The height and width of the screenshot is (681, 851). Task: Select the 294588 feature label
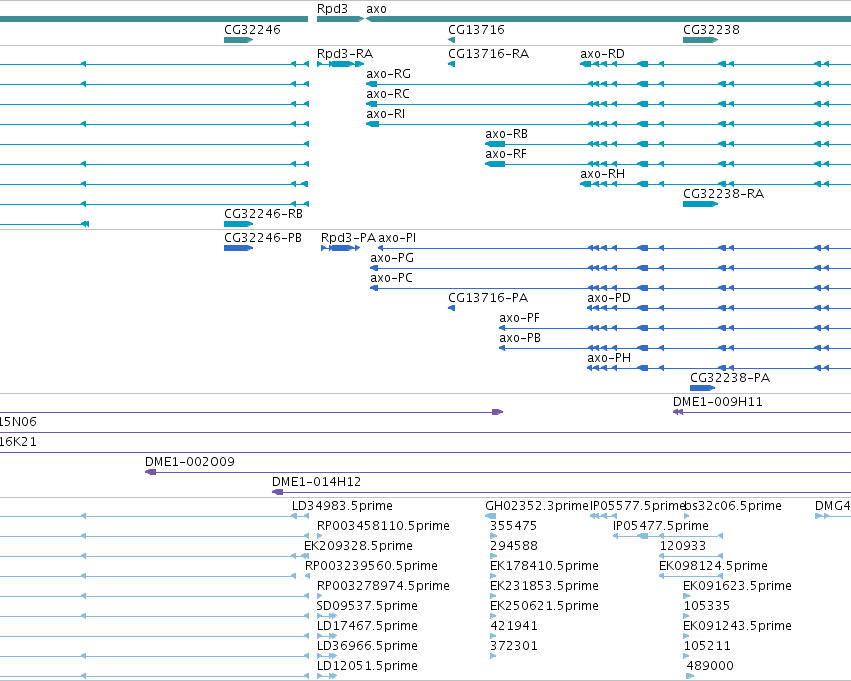pyautogui.click(x=513, y=546)
